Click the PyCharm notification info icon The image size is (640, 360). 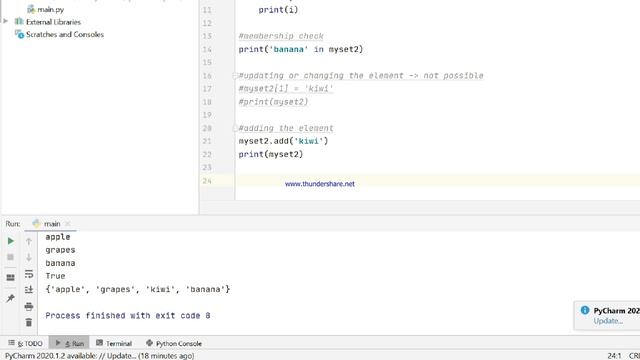pyautogui.click(x=585, y=310)
